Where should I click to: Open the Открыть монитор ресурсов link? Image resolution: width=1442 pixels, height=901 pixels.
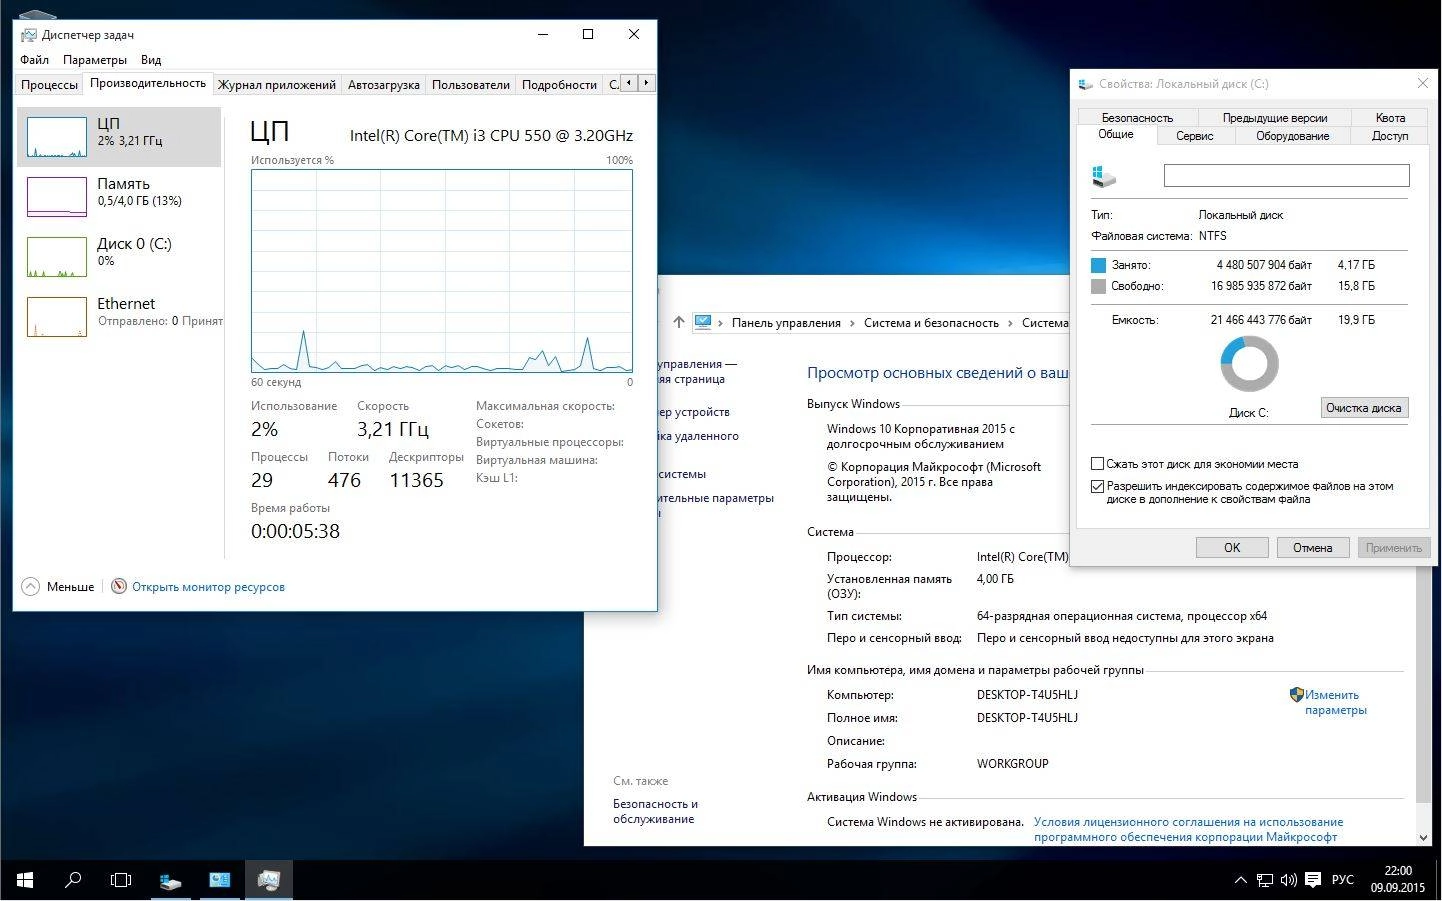pos(208,587)
